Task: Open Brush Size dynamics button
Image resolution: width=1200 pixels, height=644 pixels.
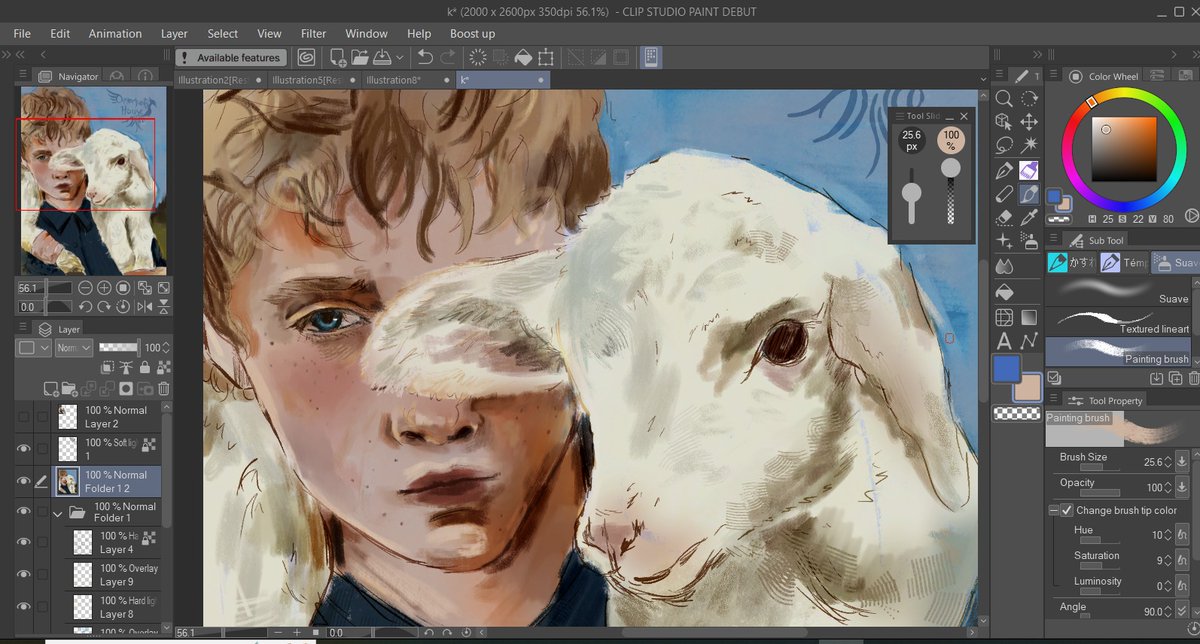Action: pos(1181,461)
